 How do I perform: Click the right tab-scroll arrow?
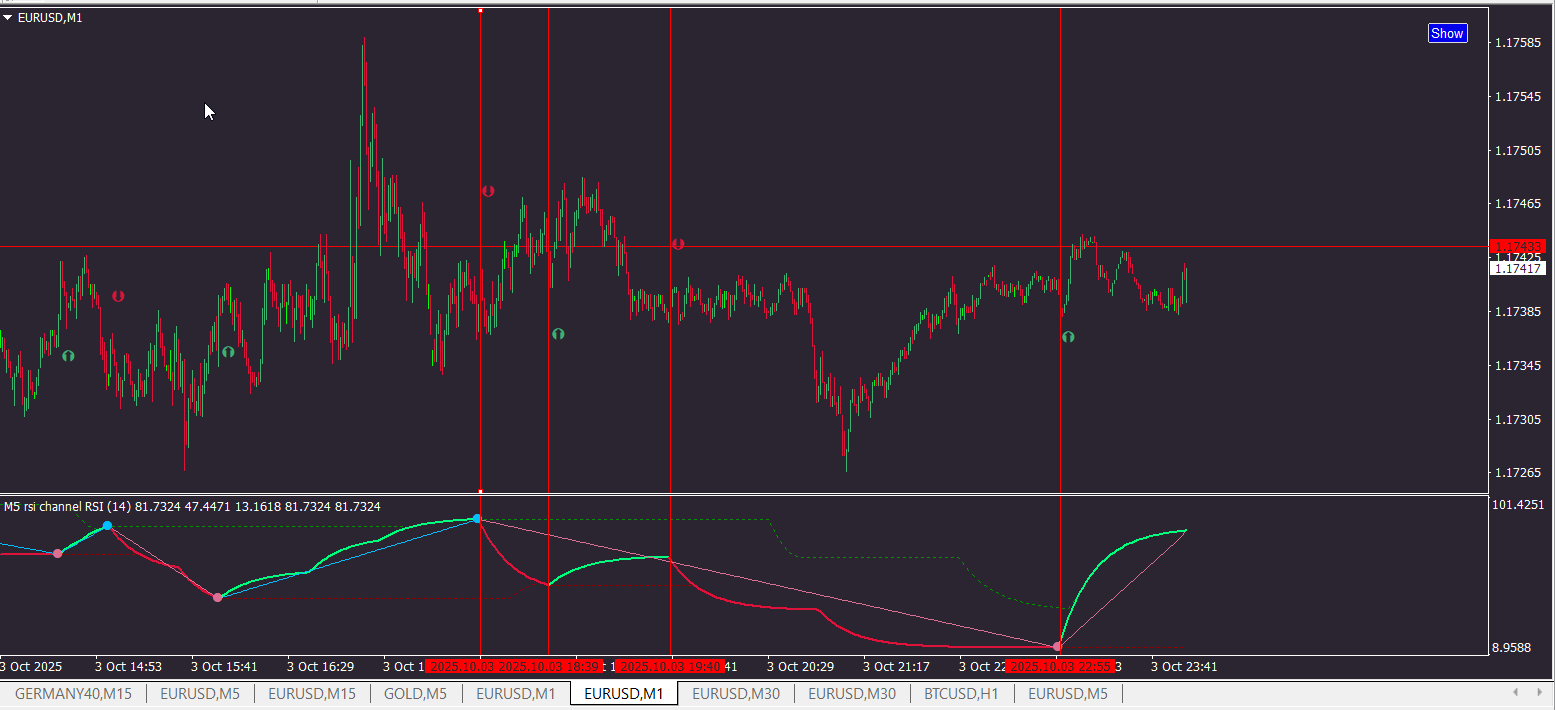1541,692
